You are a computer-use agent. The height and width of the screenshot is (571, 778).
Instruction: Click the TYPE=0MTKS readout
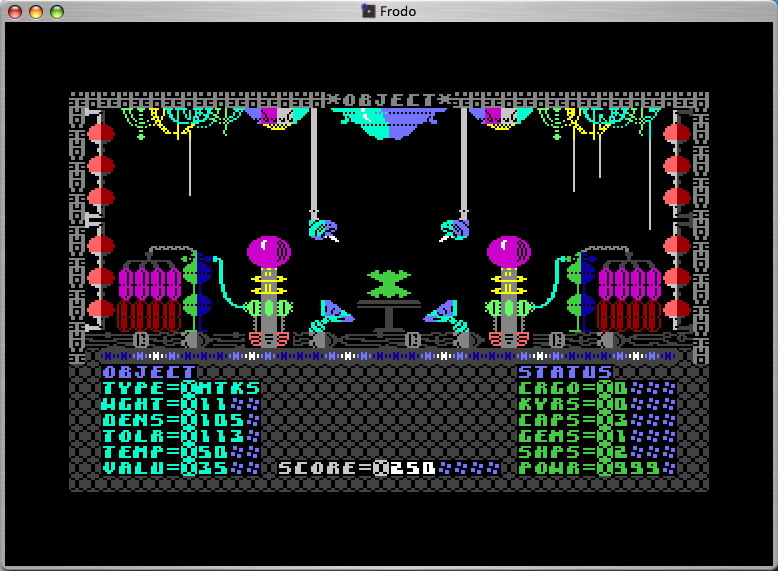[181, 388]
